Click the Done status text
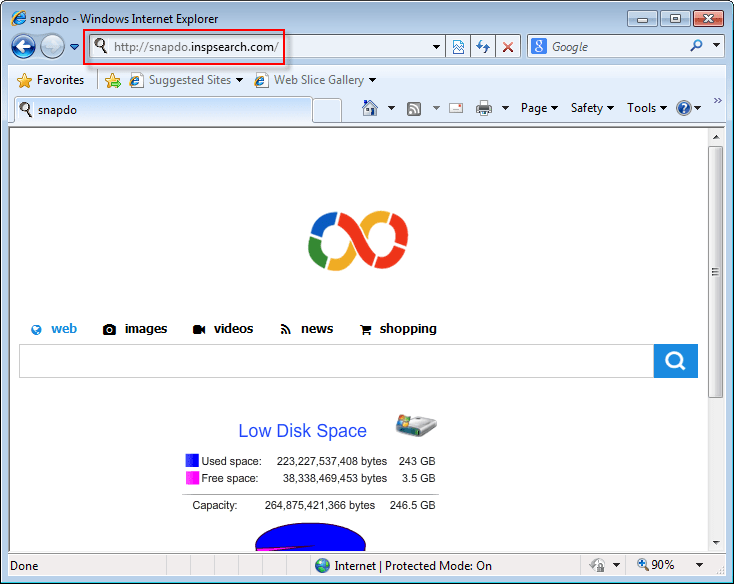The width and height of the screenshot is (734, 584). point(24,566)
